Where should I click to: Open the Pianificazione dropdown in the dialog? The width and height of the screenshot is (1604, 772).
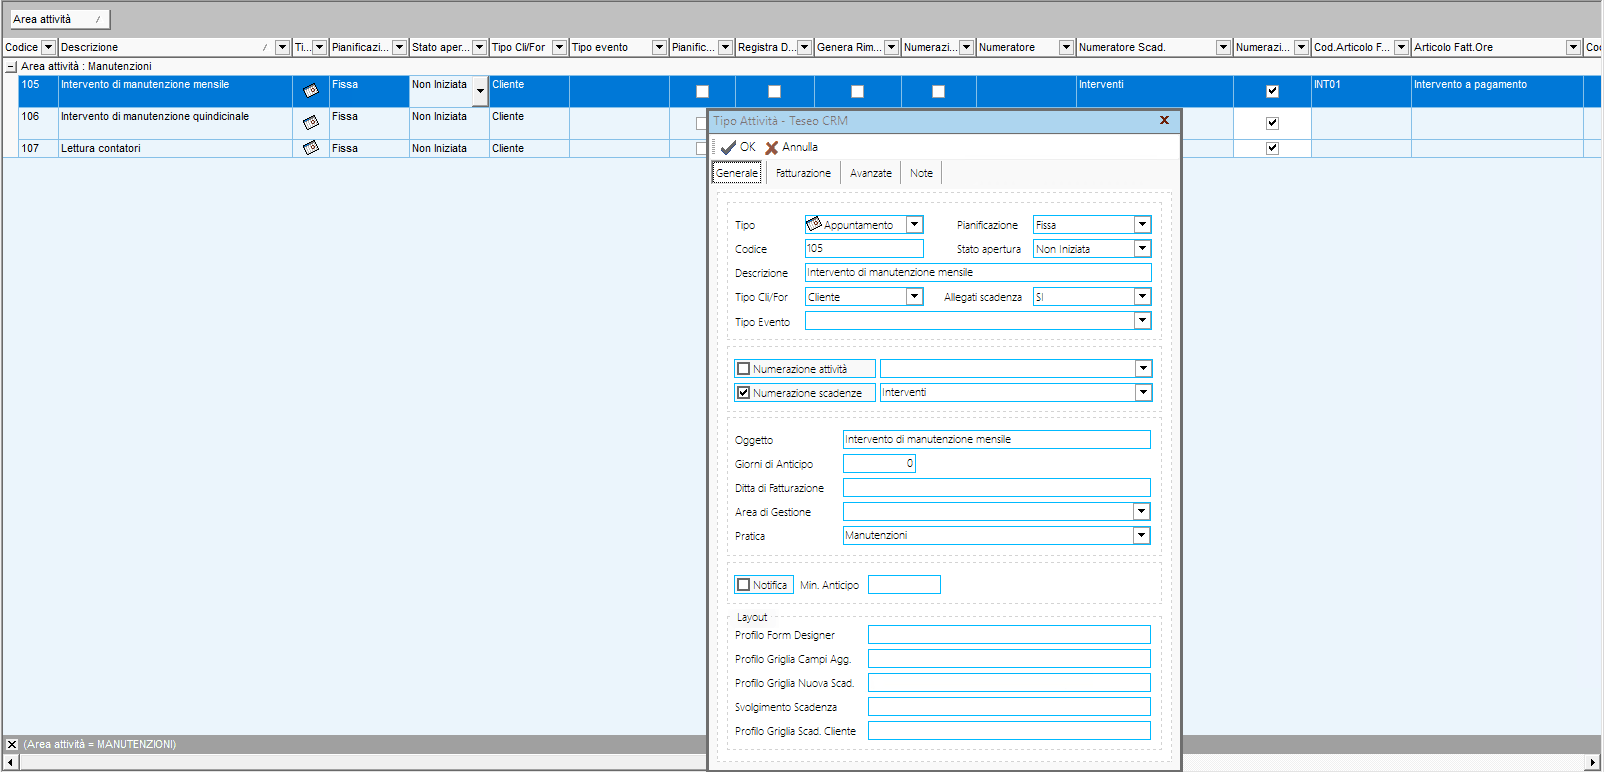pos(1142,225)
